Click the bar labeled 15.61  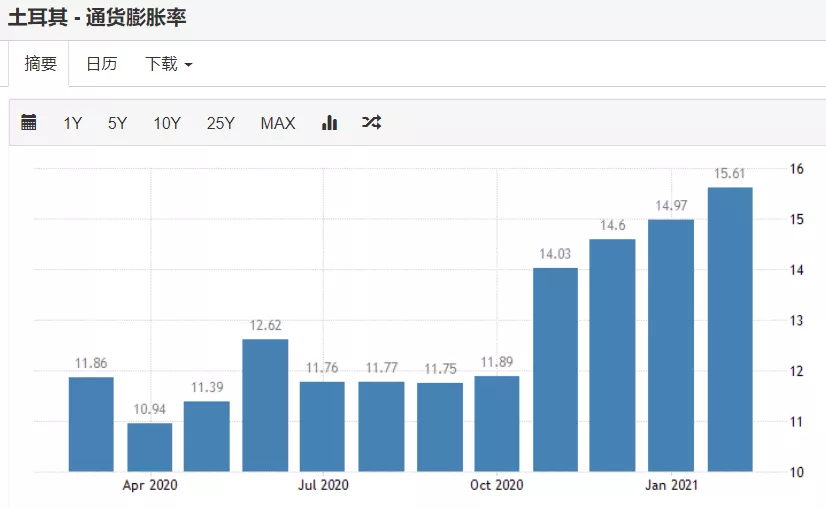(x=730, y=329)
